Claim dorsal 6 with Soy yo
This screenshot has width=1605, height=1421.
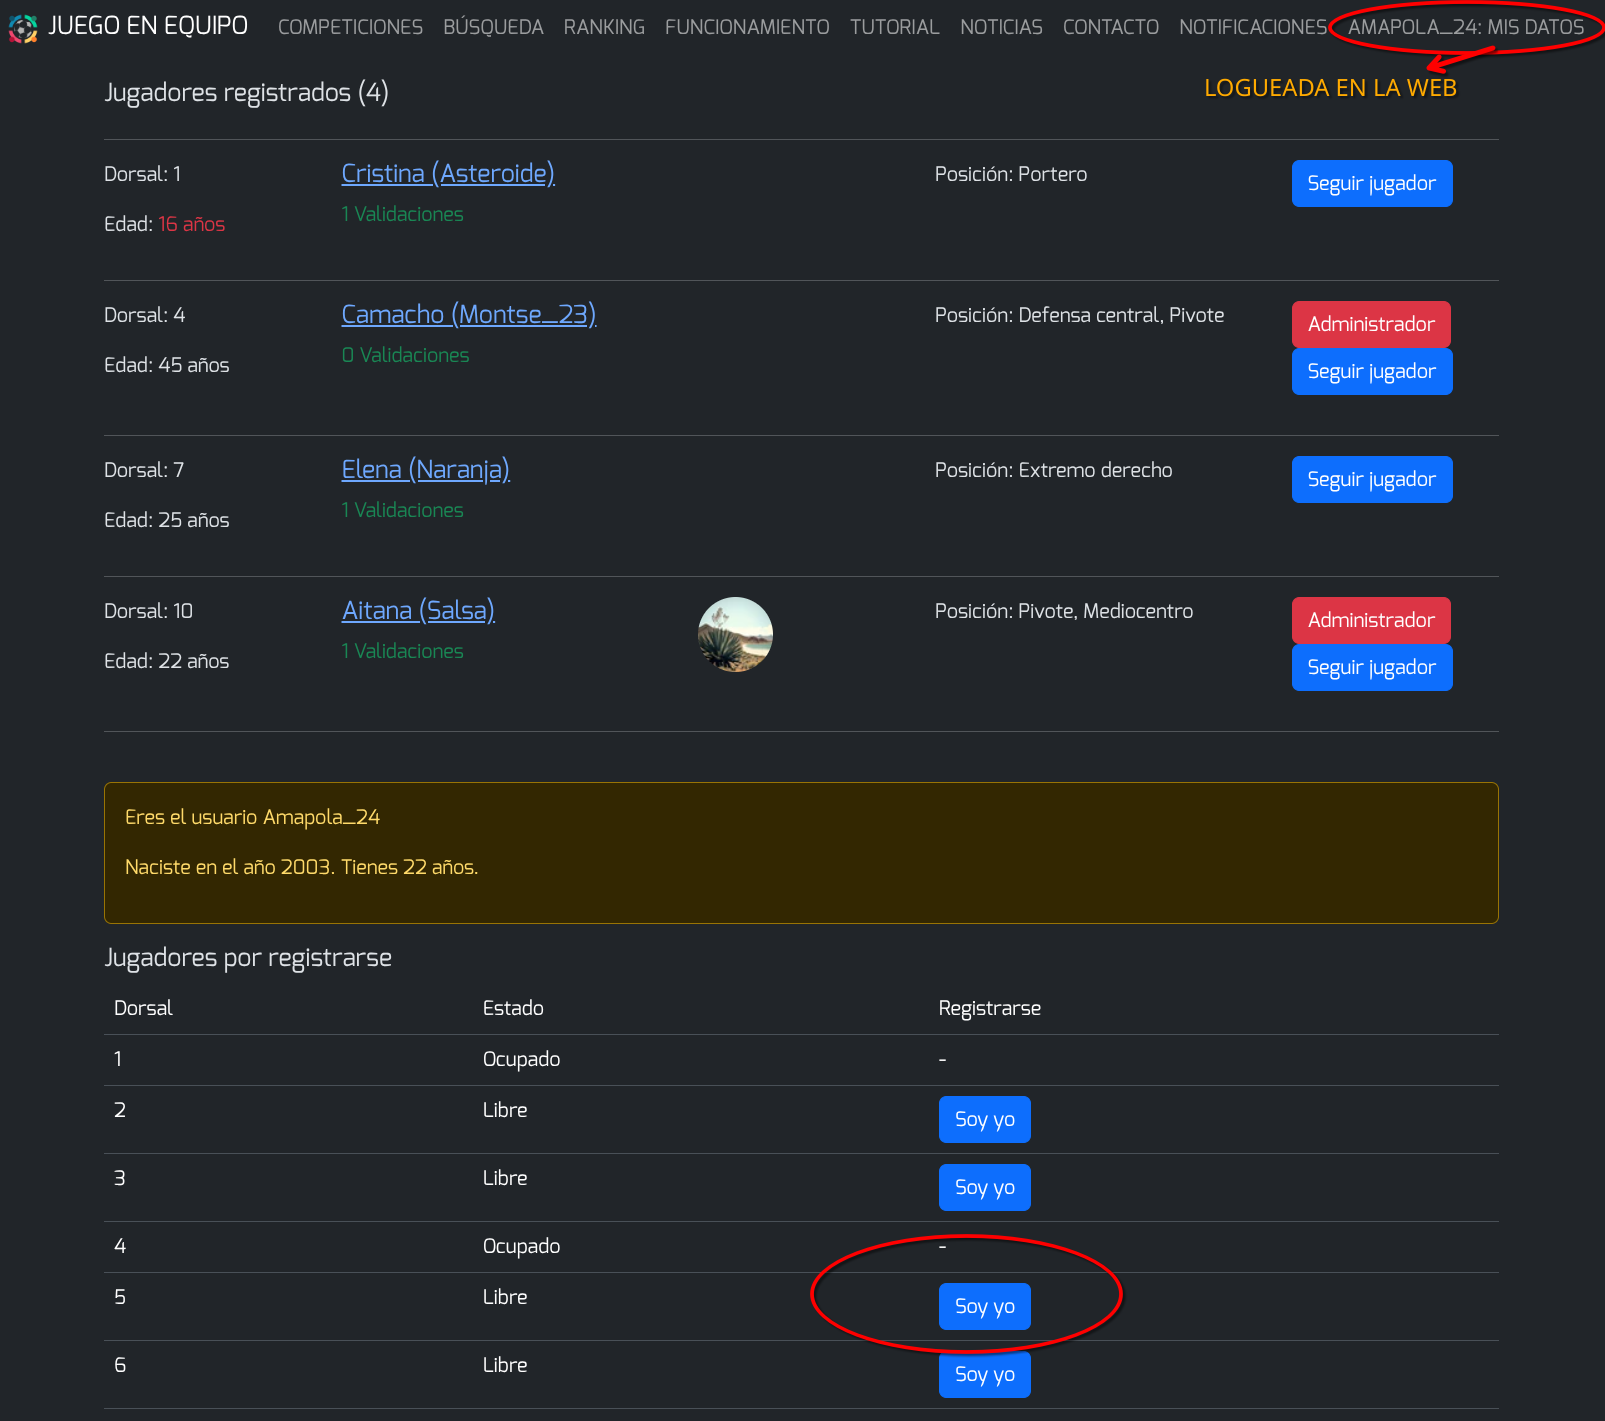[985, 1375]
